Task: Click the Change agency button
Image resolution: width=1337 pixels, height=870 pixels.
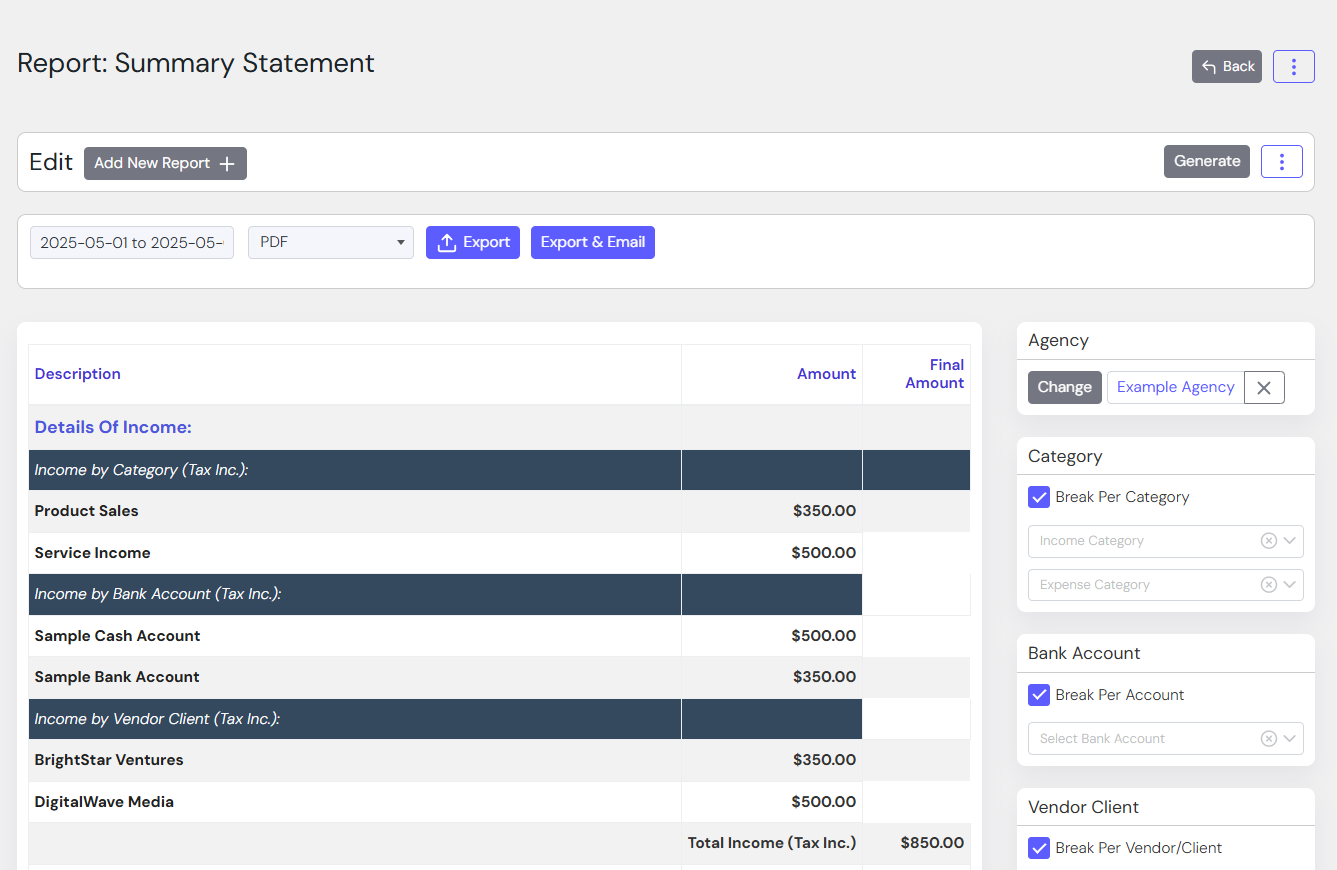Action: 1064,387
